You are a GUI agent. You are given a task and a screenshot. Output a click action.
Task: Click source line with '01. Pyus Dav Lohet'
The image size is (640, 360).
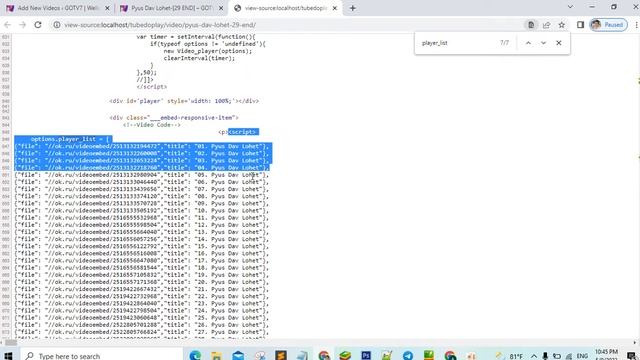pos(142,146)
